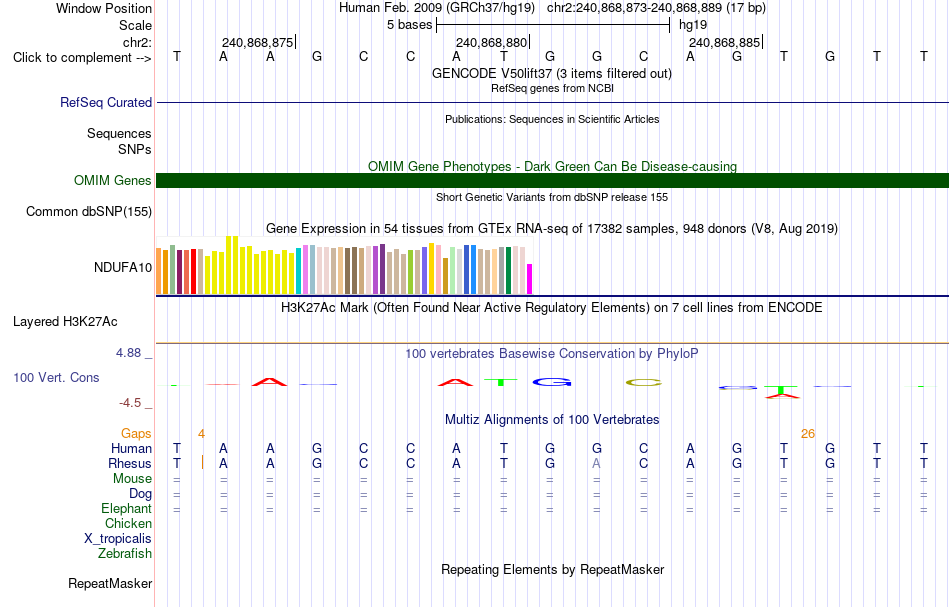This screenshot has height=607, width=950.
Task: Open the Layered H3K27Ac track label
Action: point(65,322)
